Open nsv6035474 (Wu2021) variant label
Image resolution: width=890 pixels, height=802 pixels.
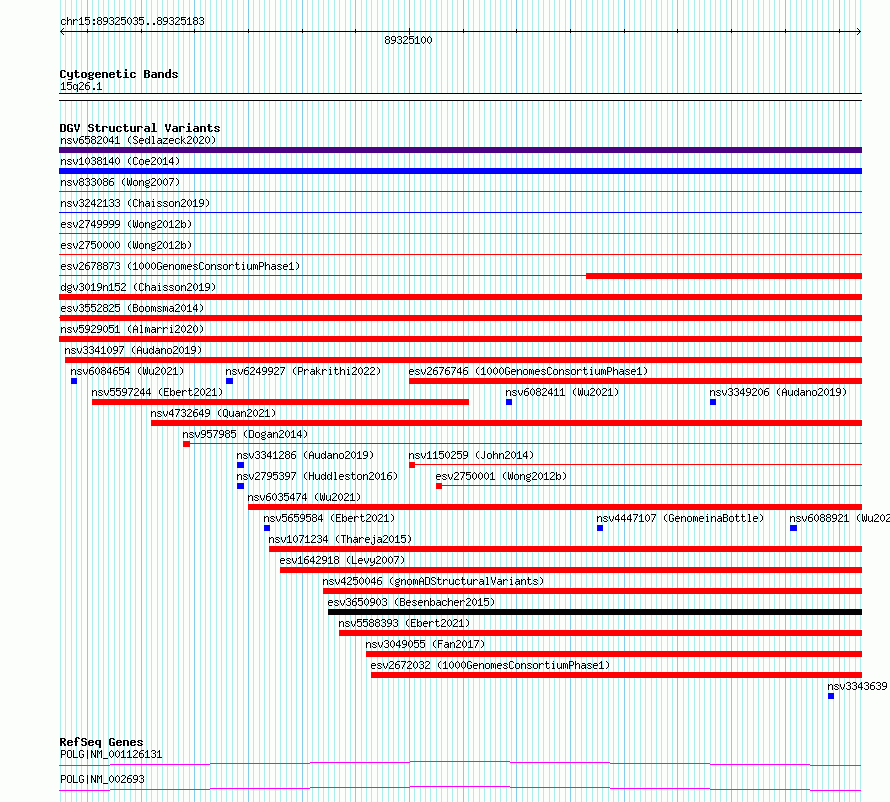click(304, 497)
